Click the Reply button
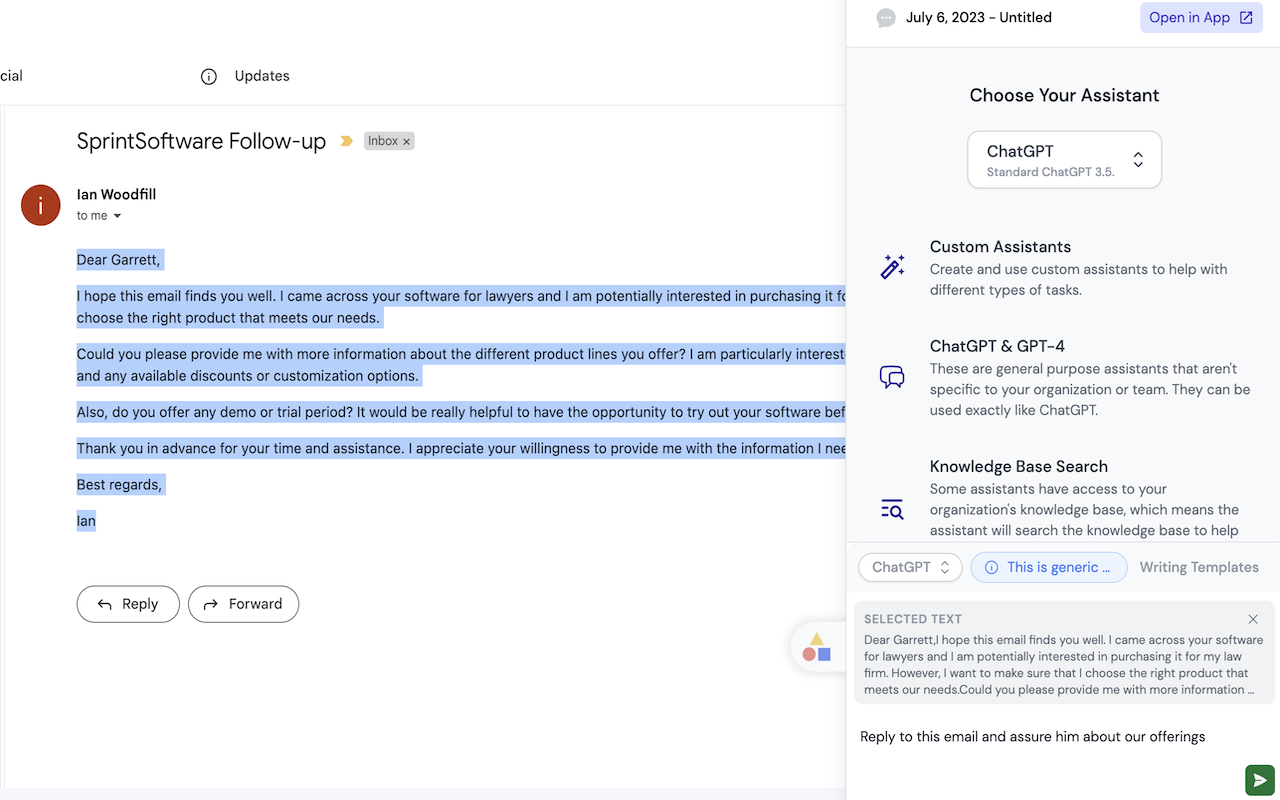This screenshot has width=1280, height=800. pyautogui.click(x=128, y=604)
